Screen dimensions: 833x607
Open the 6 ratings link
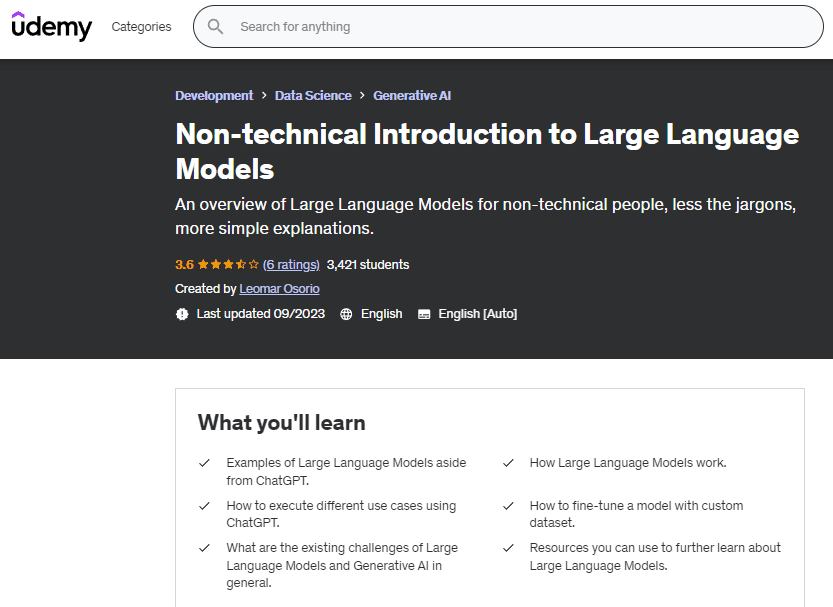click(x=291, y=265)
